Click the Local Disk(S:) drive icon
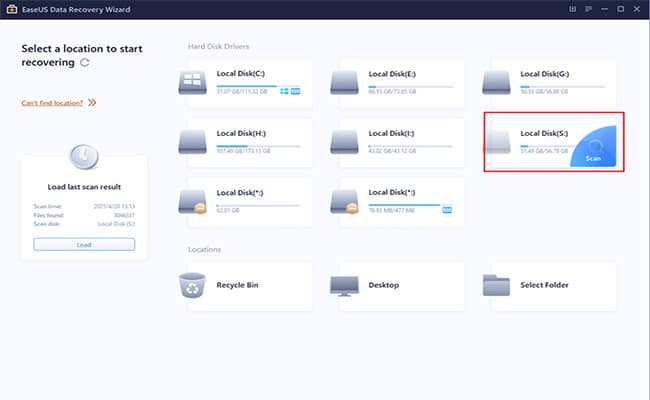Viewport: 650px width, 400px height. point(496,142)
